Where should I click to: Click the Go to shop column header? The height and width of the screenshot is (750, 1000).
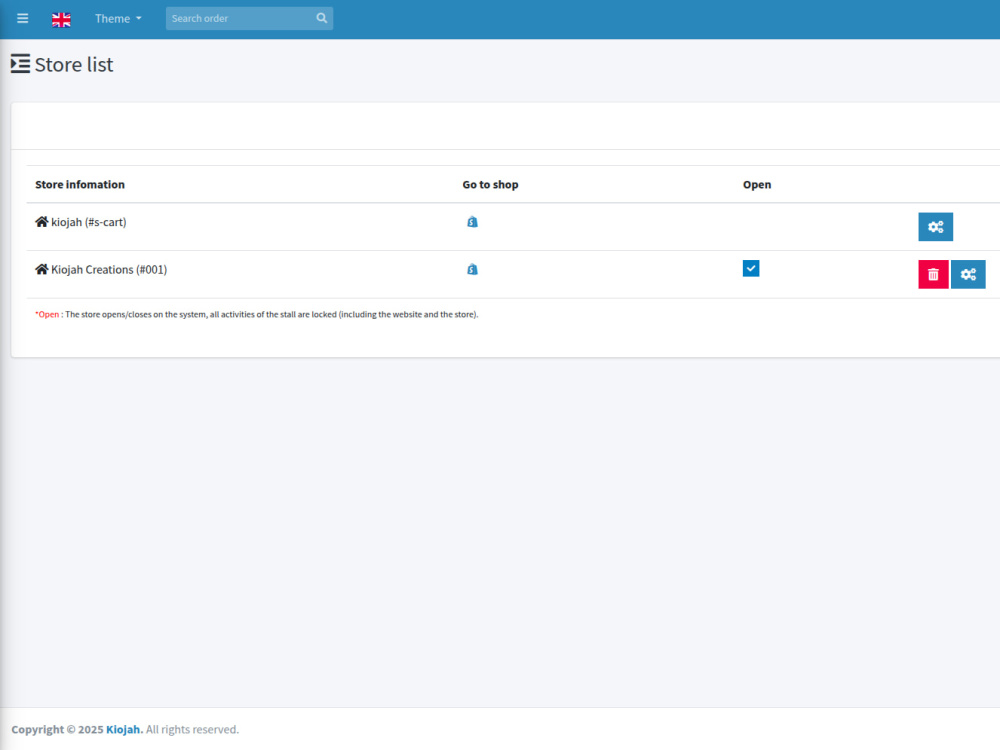click(490, 184)
